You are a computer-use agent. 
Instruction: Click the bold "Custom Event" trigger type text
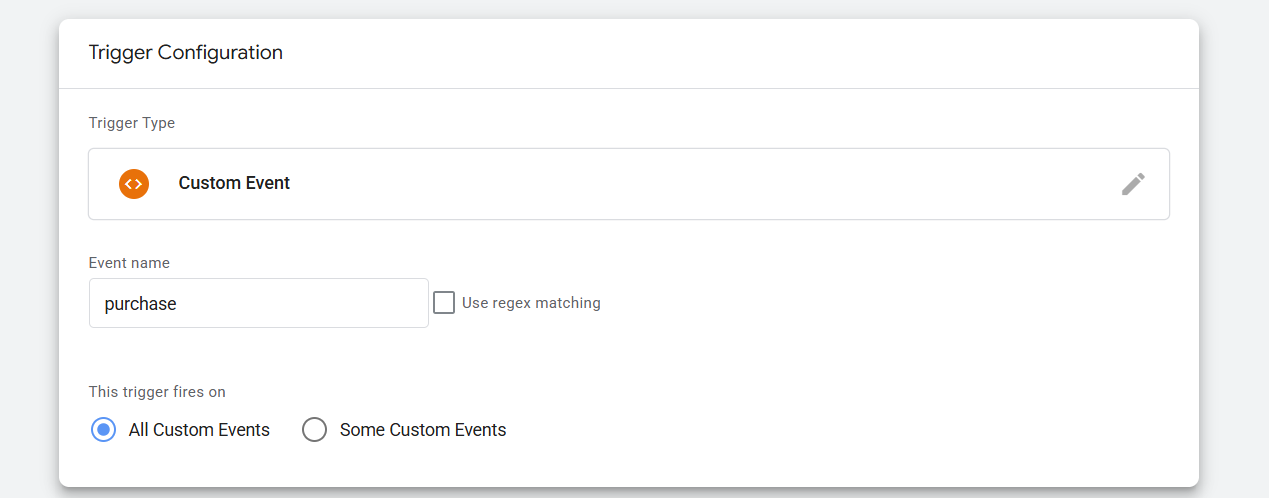(234, 184)
